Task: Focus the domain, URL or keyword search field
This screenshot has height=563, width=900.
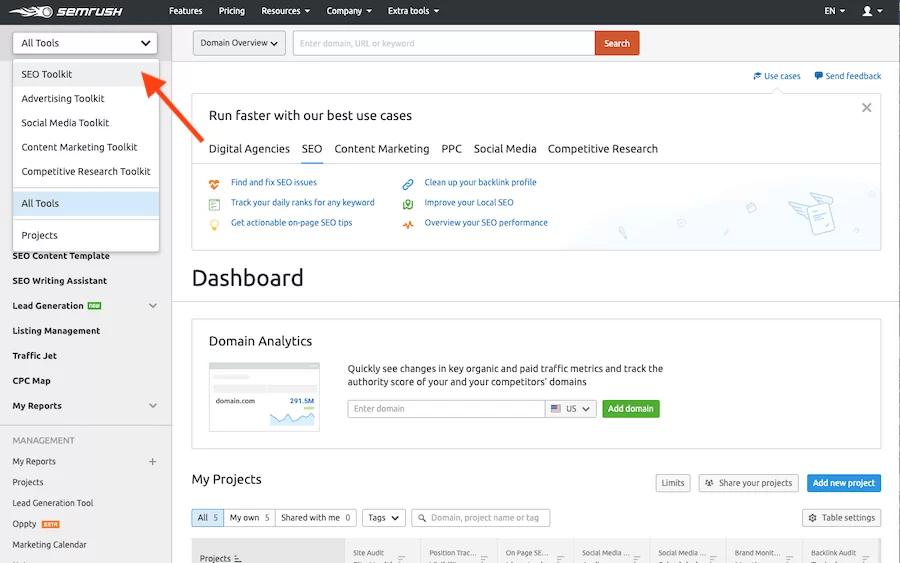Action: tap(444, 43)
